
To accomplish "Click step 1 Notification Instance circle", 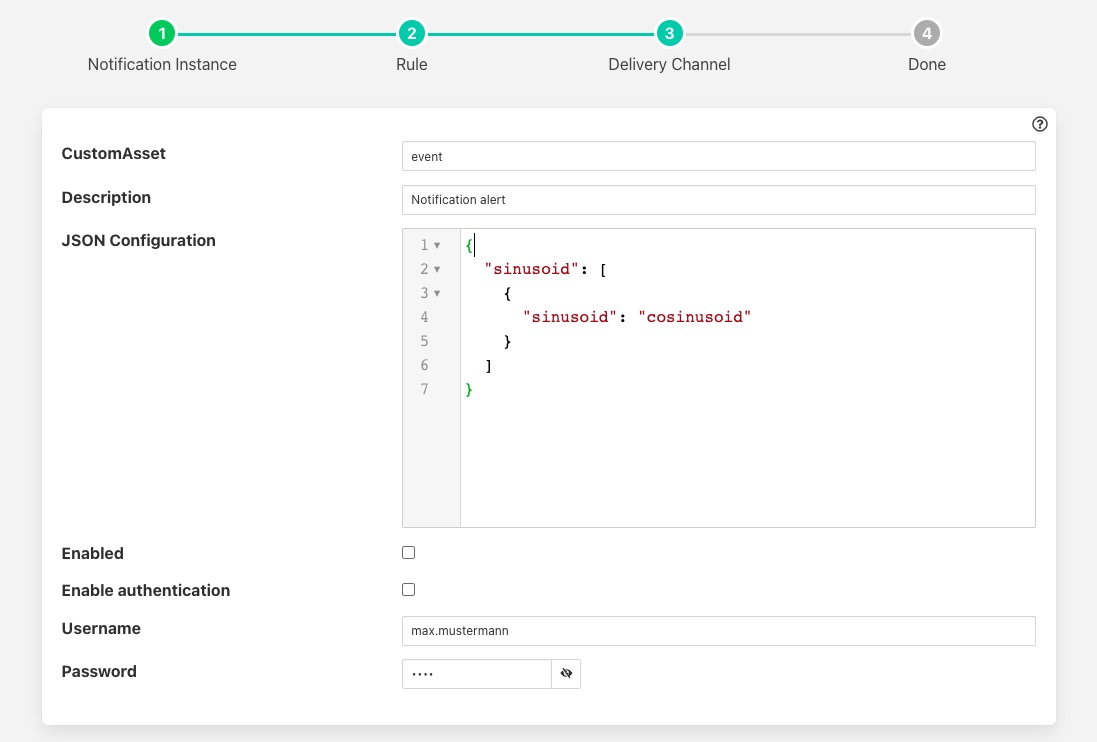I will click(162, 34).
